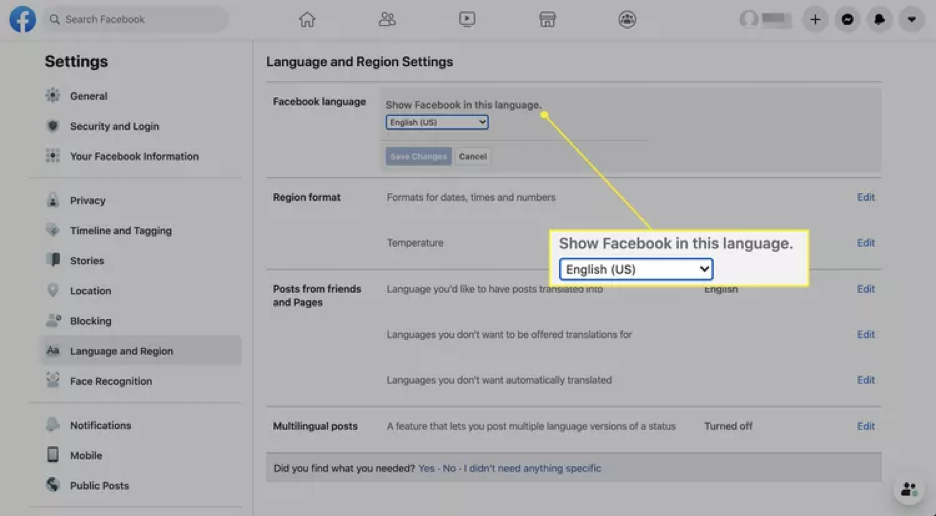Open the English (US) language dropdown

coord(437,122)
